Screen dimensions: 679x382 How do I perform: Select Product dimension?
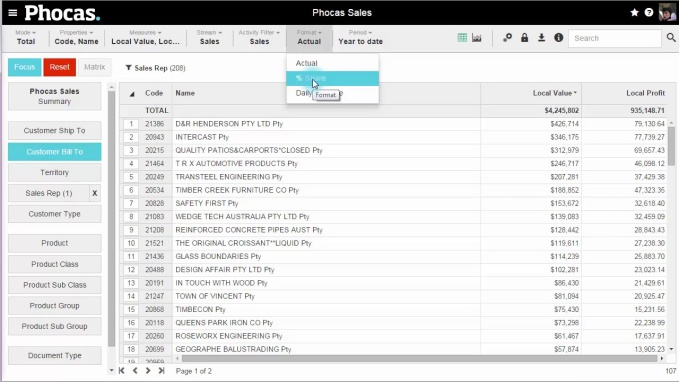click(x=55, y=243)
